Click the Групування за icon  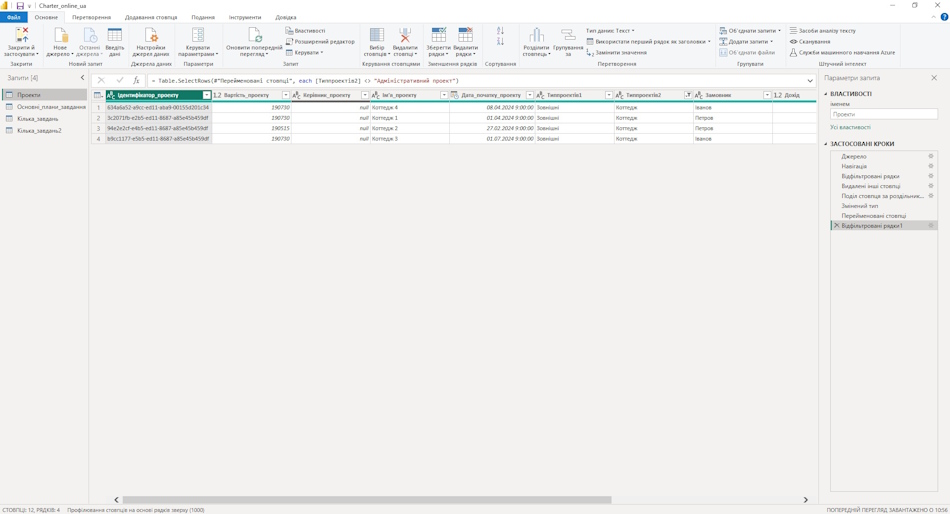pyautogui.click(x=568, y=35)
